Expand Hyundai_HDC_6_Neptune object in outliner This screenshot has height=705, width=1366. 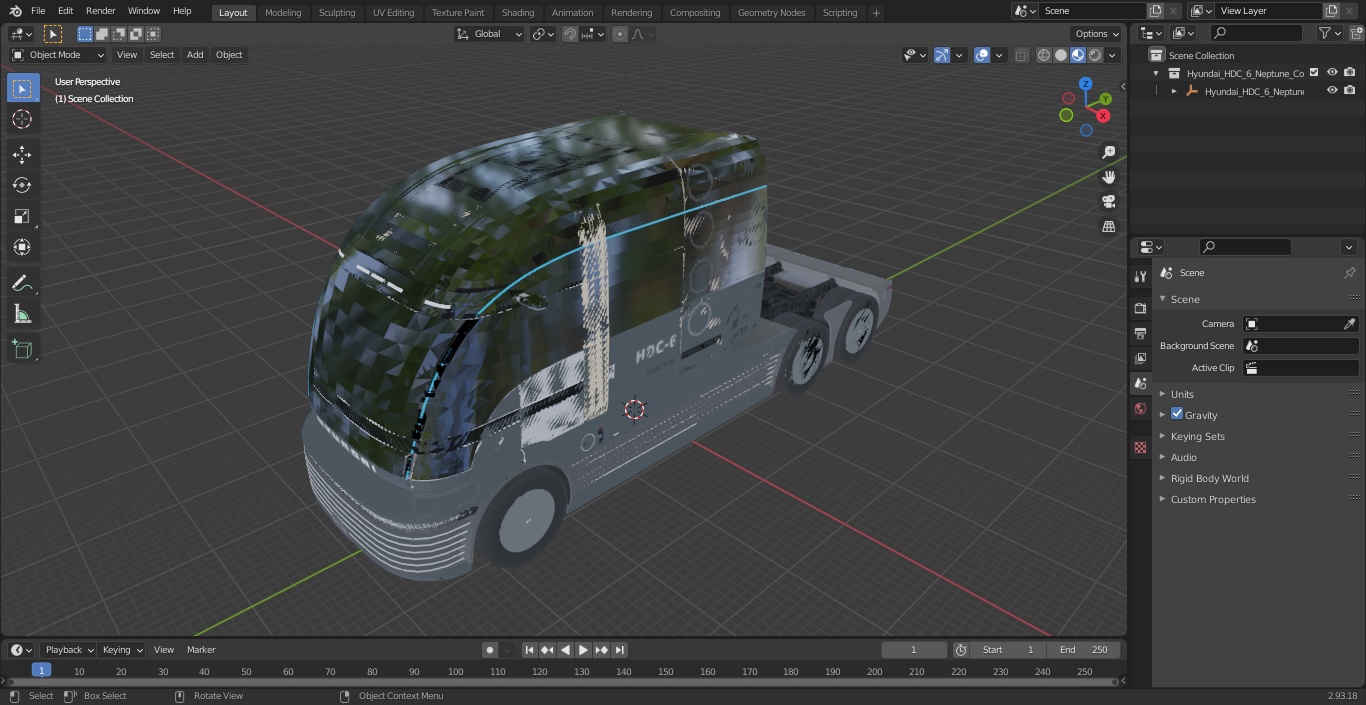coord(1174,91)
